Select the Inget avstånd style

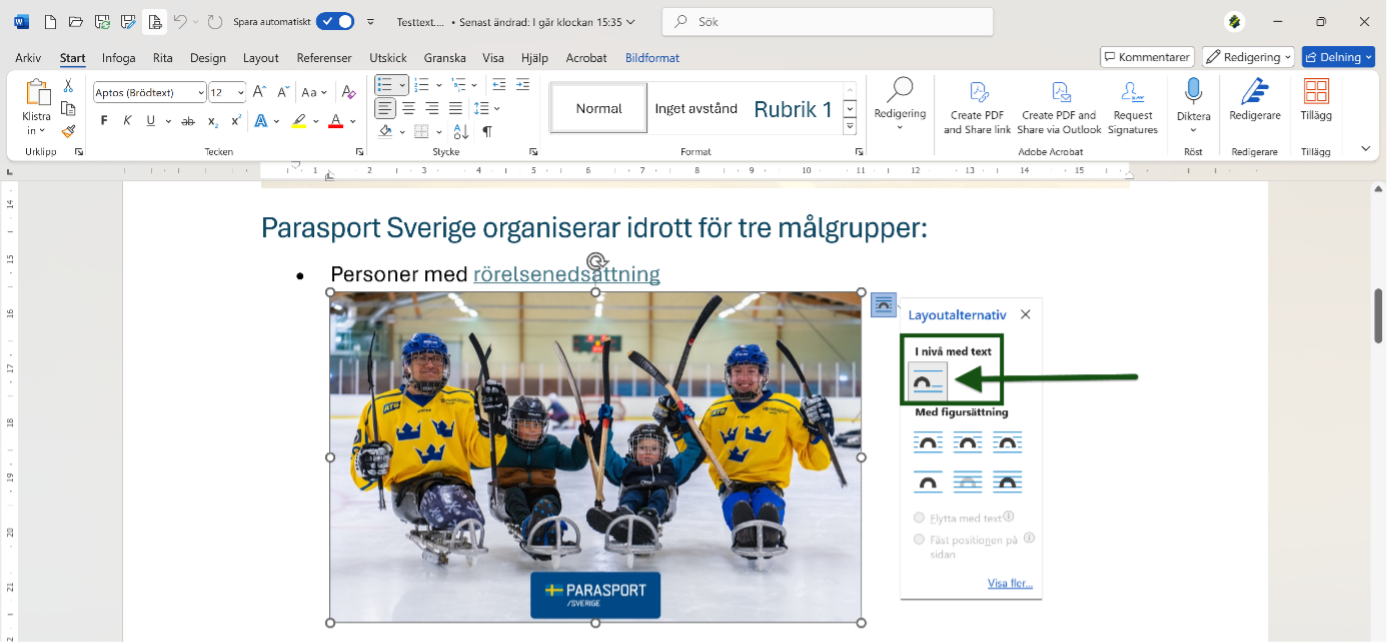[696, 108]
